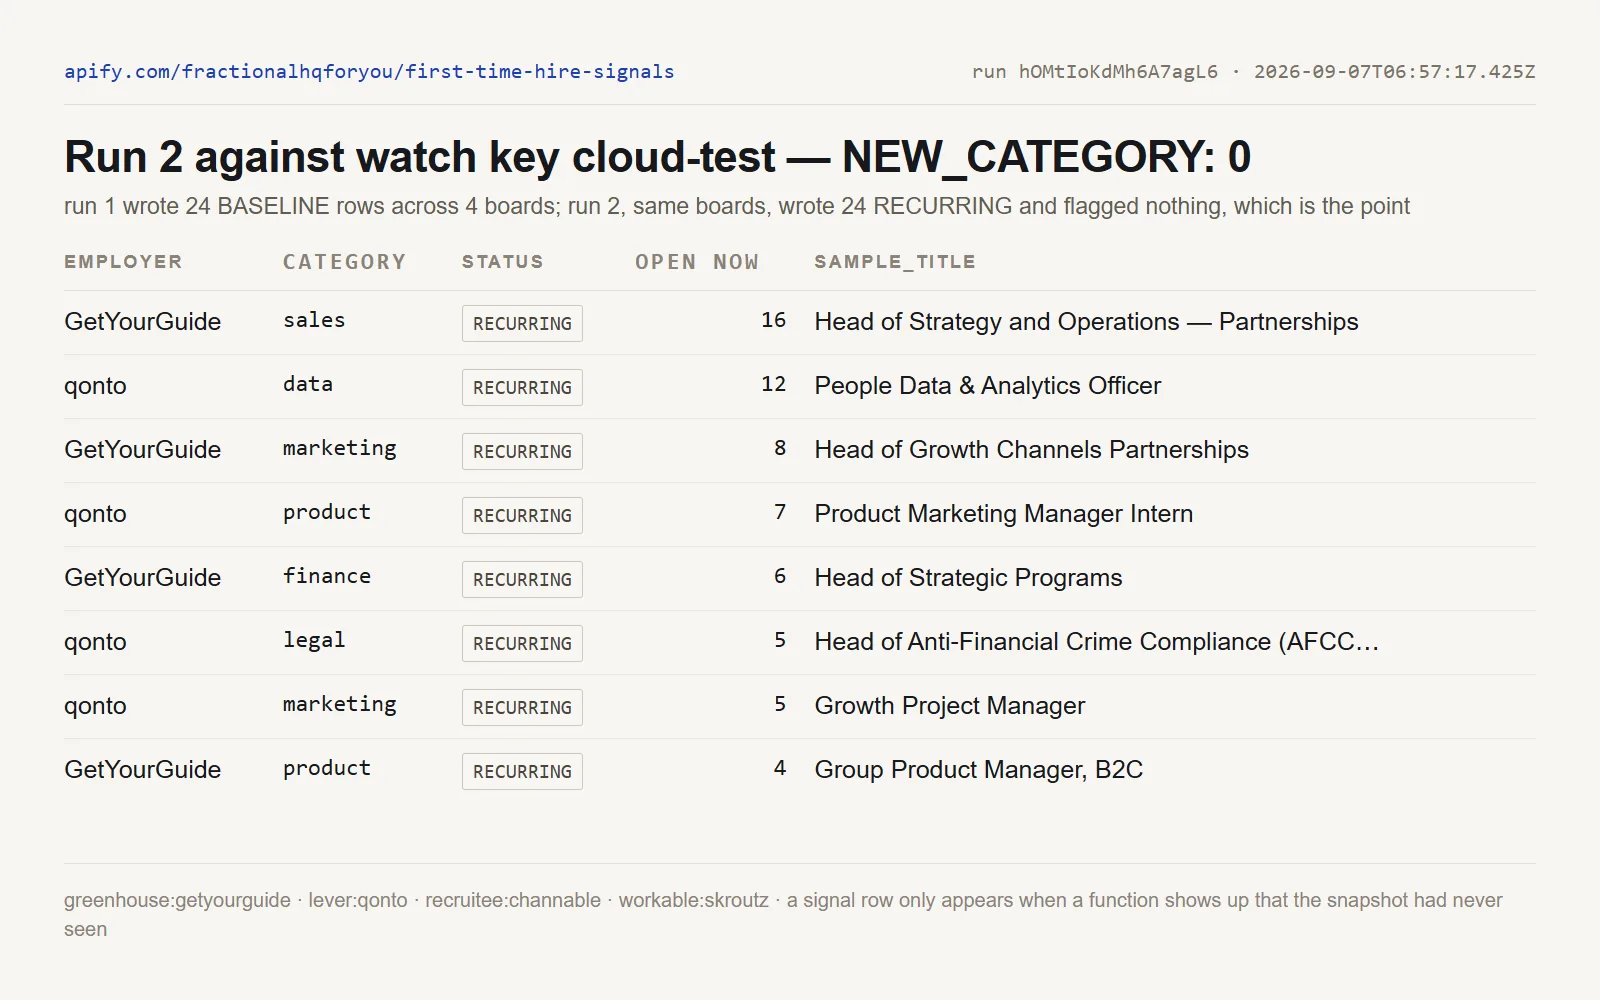The image size is (1600, 1000).
Task: Click the STATUS column header
Action: (502, 261)
